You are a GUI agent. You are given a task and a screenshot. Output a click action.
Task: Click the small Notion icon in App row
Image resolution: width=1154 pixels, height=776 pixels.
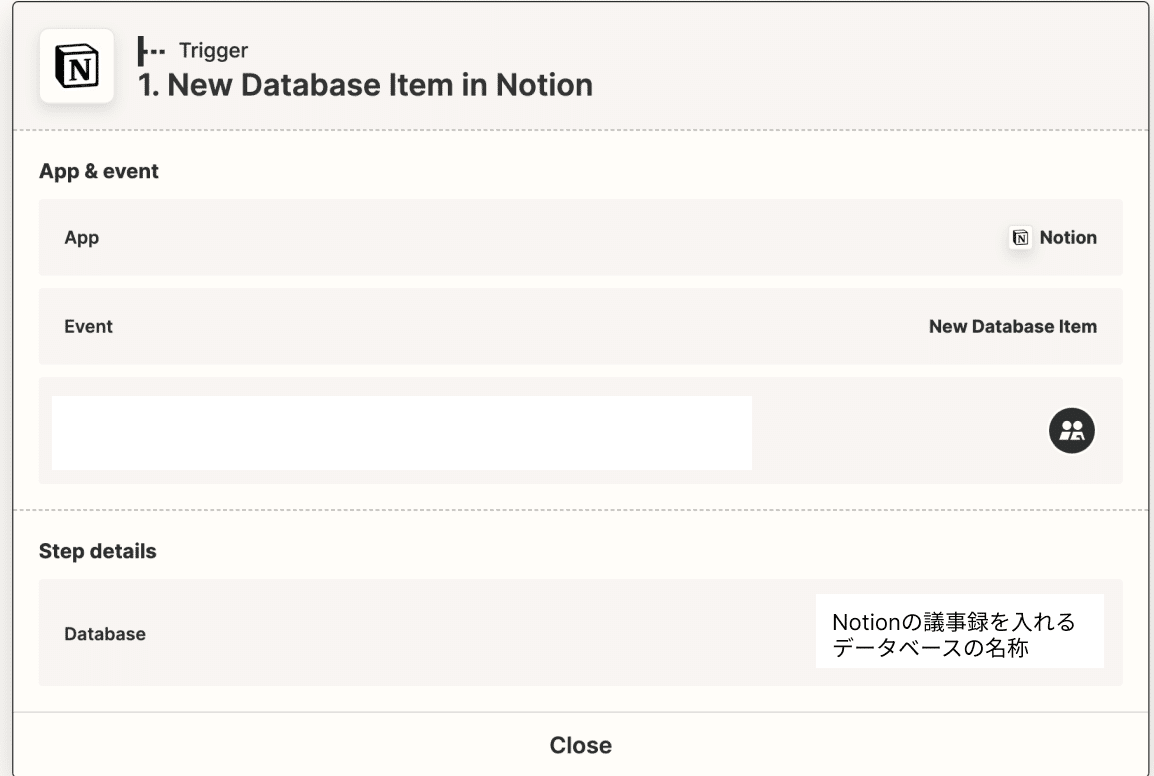click(1020, 238)
